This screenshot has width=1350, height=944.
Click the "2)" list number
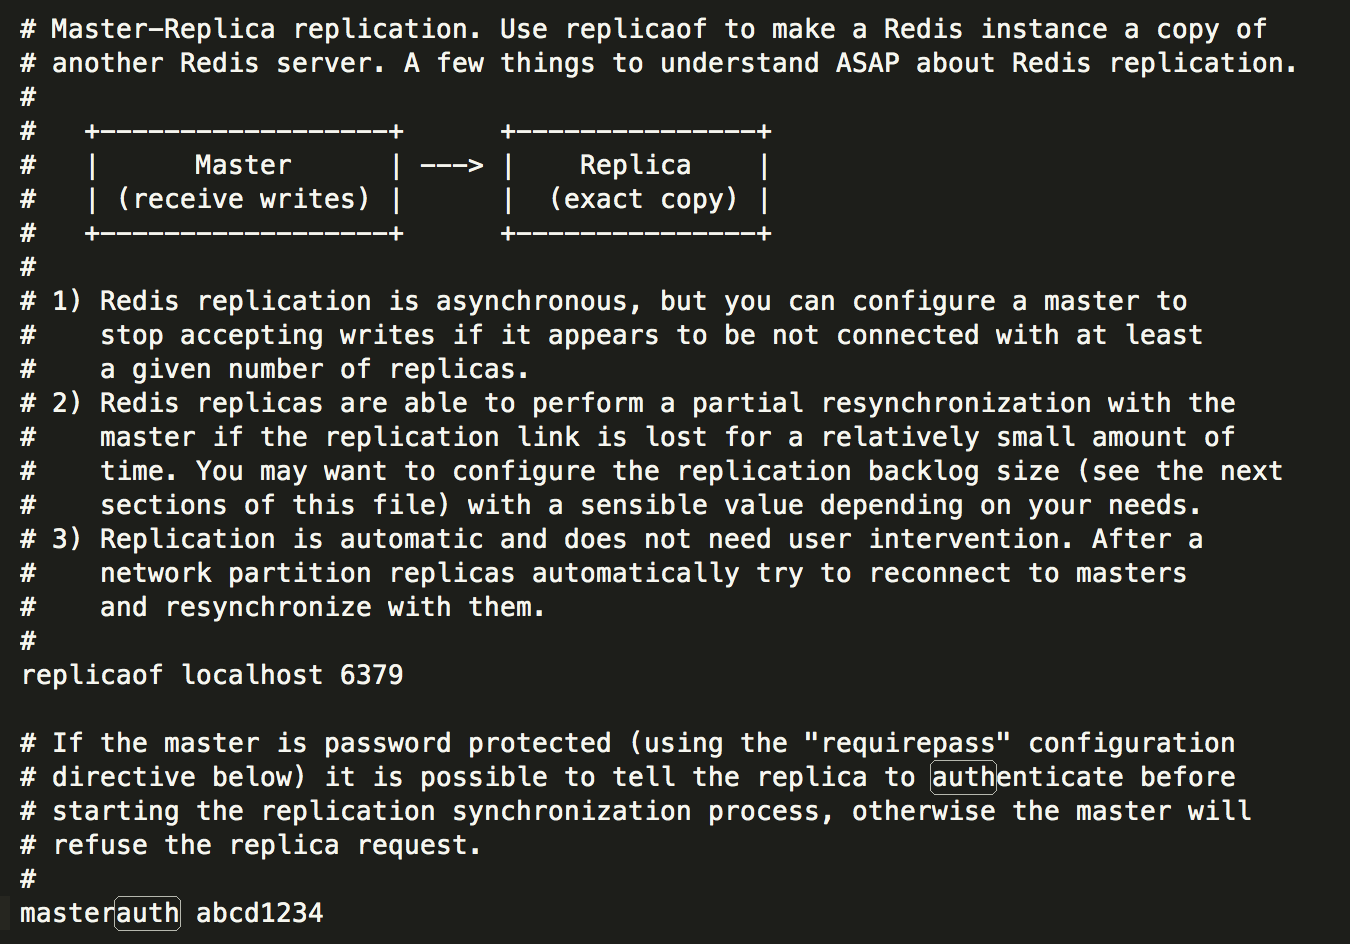click(67, 403)
